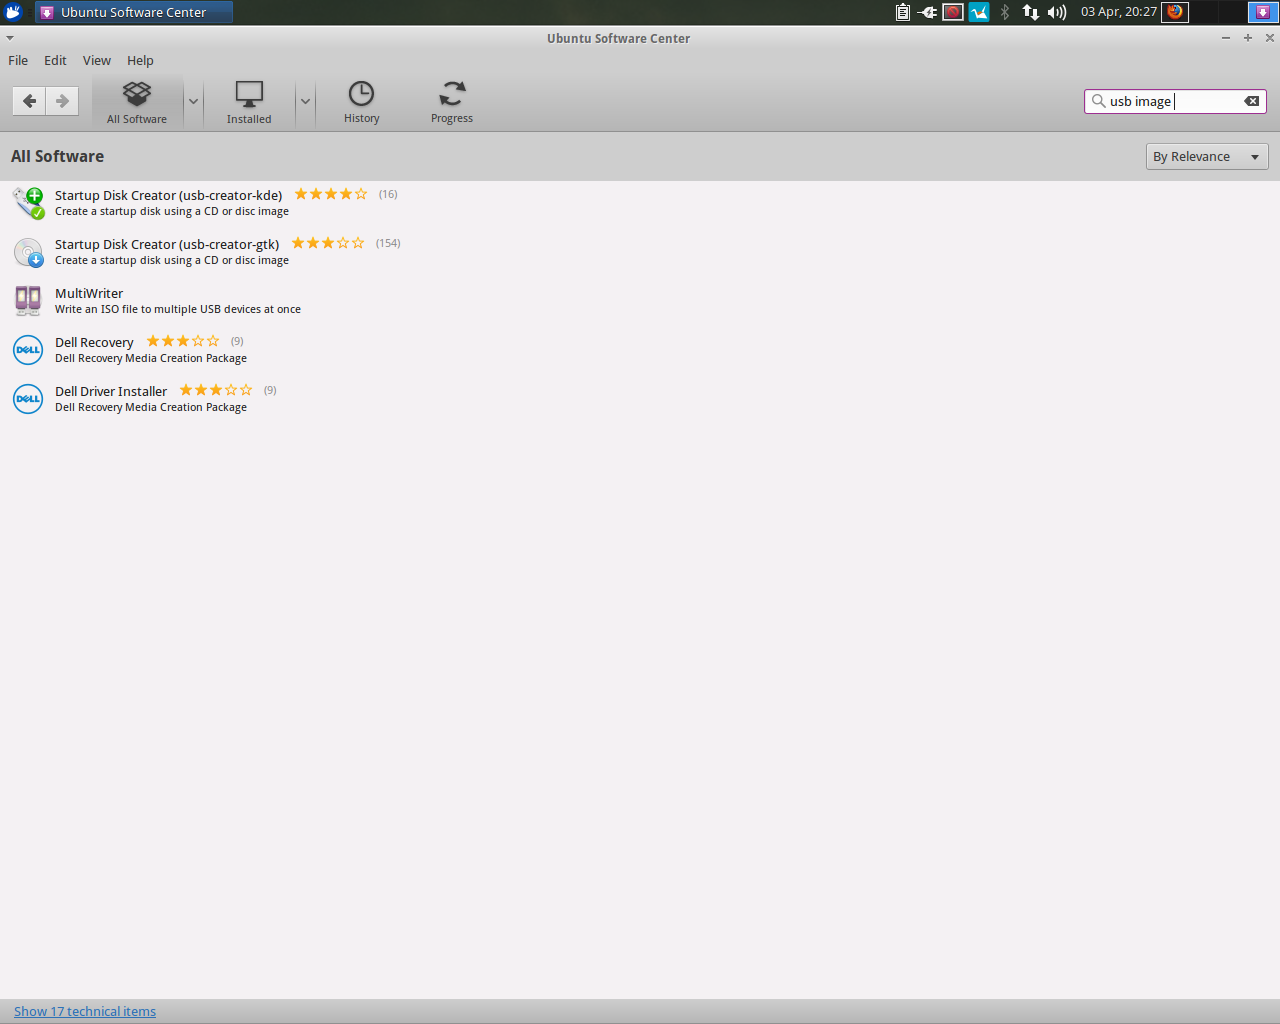Viewport: 1280px width, 1024px height.
Task: Click the Show 17 technical items link
Action: 85,1011
